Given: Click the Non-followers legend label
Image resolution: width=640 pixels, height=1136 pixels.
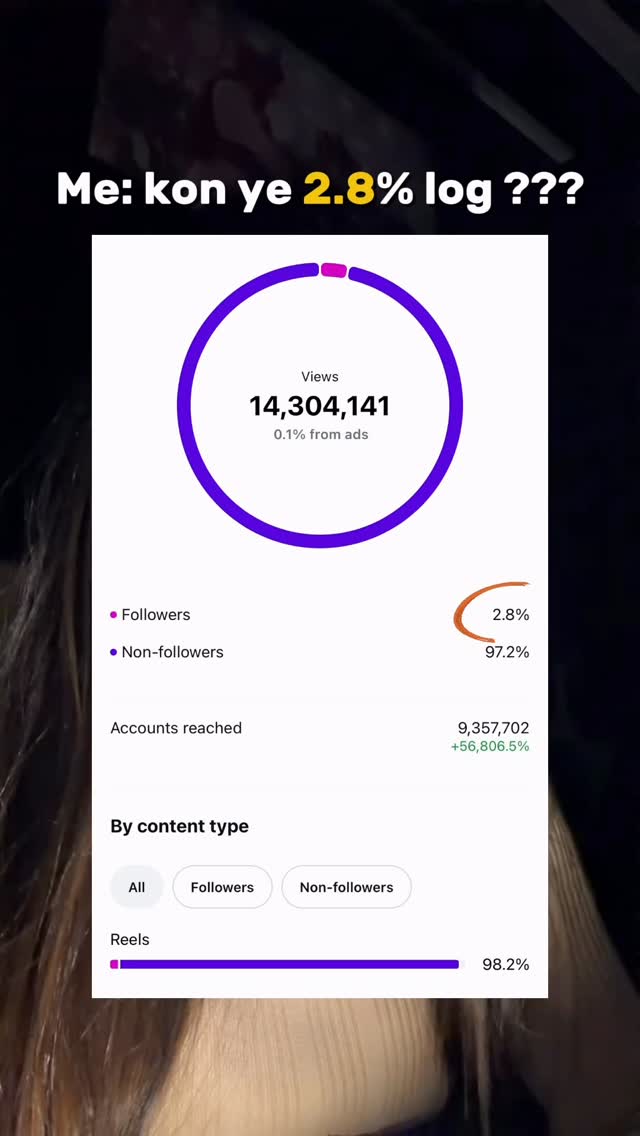Looking at the screenshot, I should [173, 652].
